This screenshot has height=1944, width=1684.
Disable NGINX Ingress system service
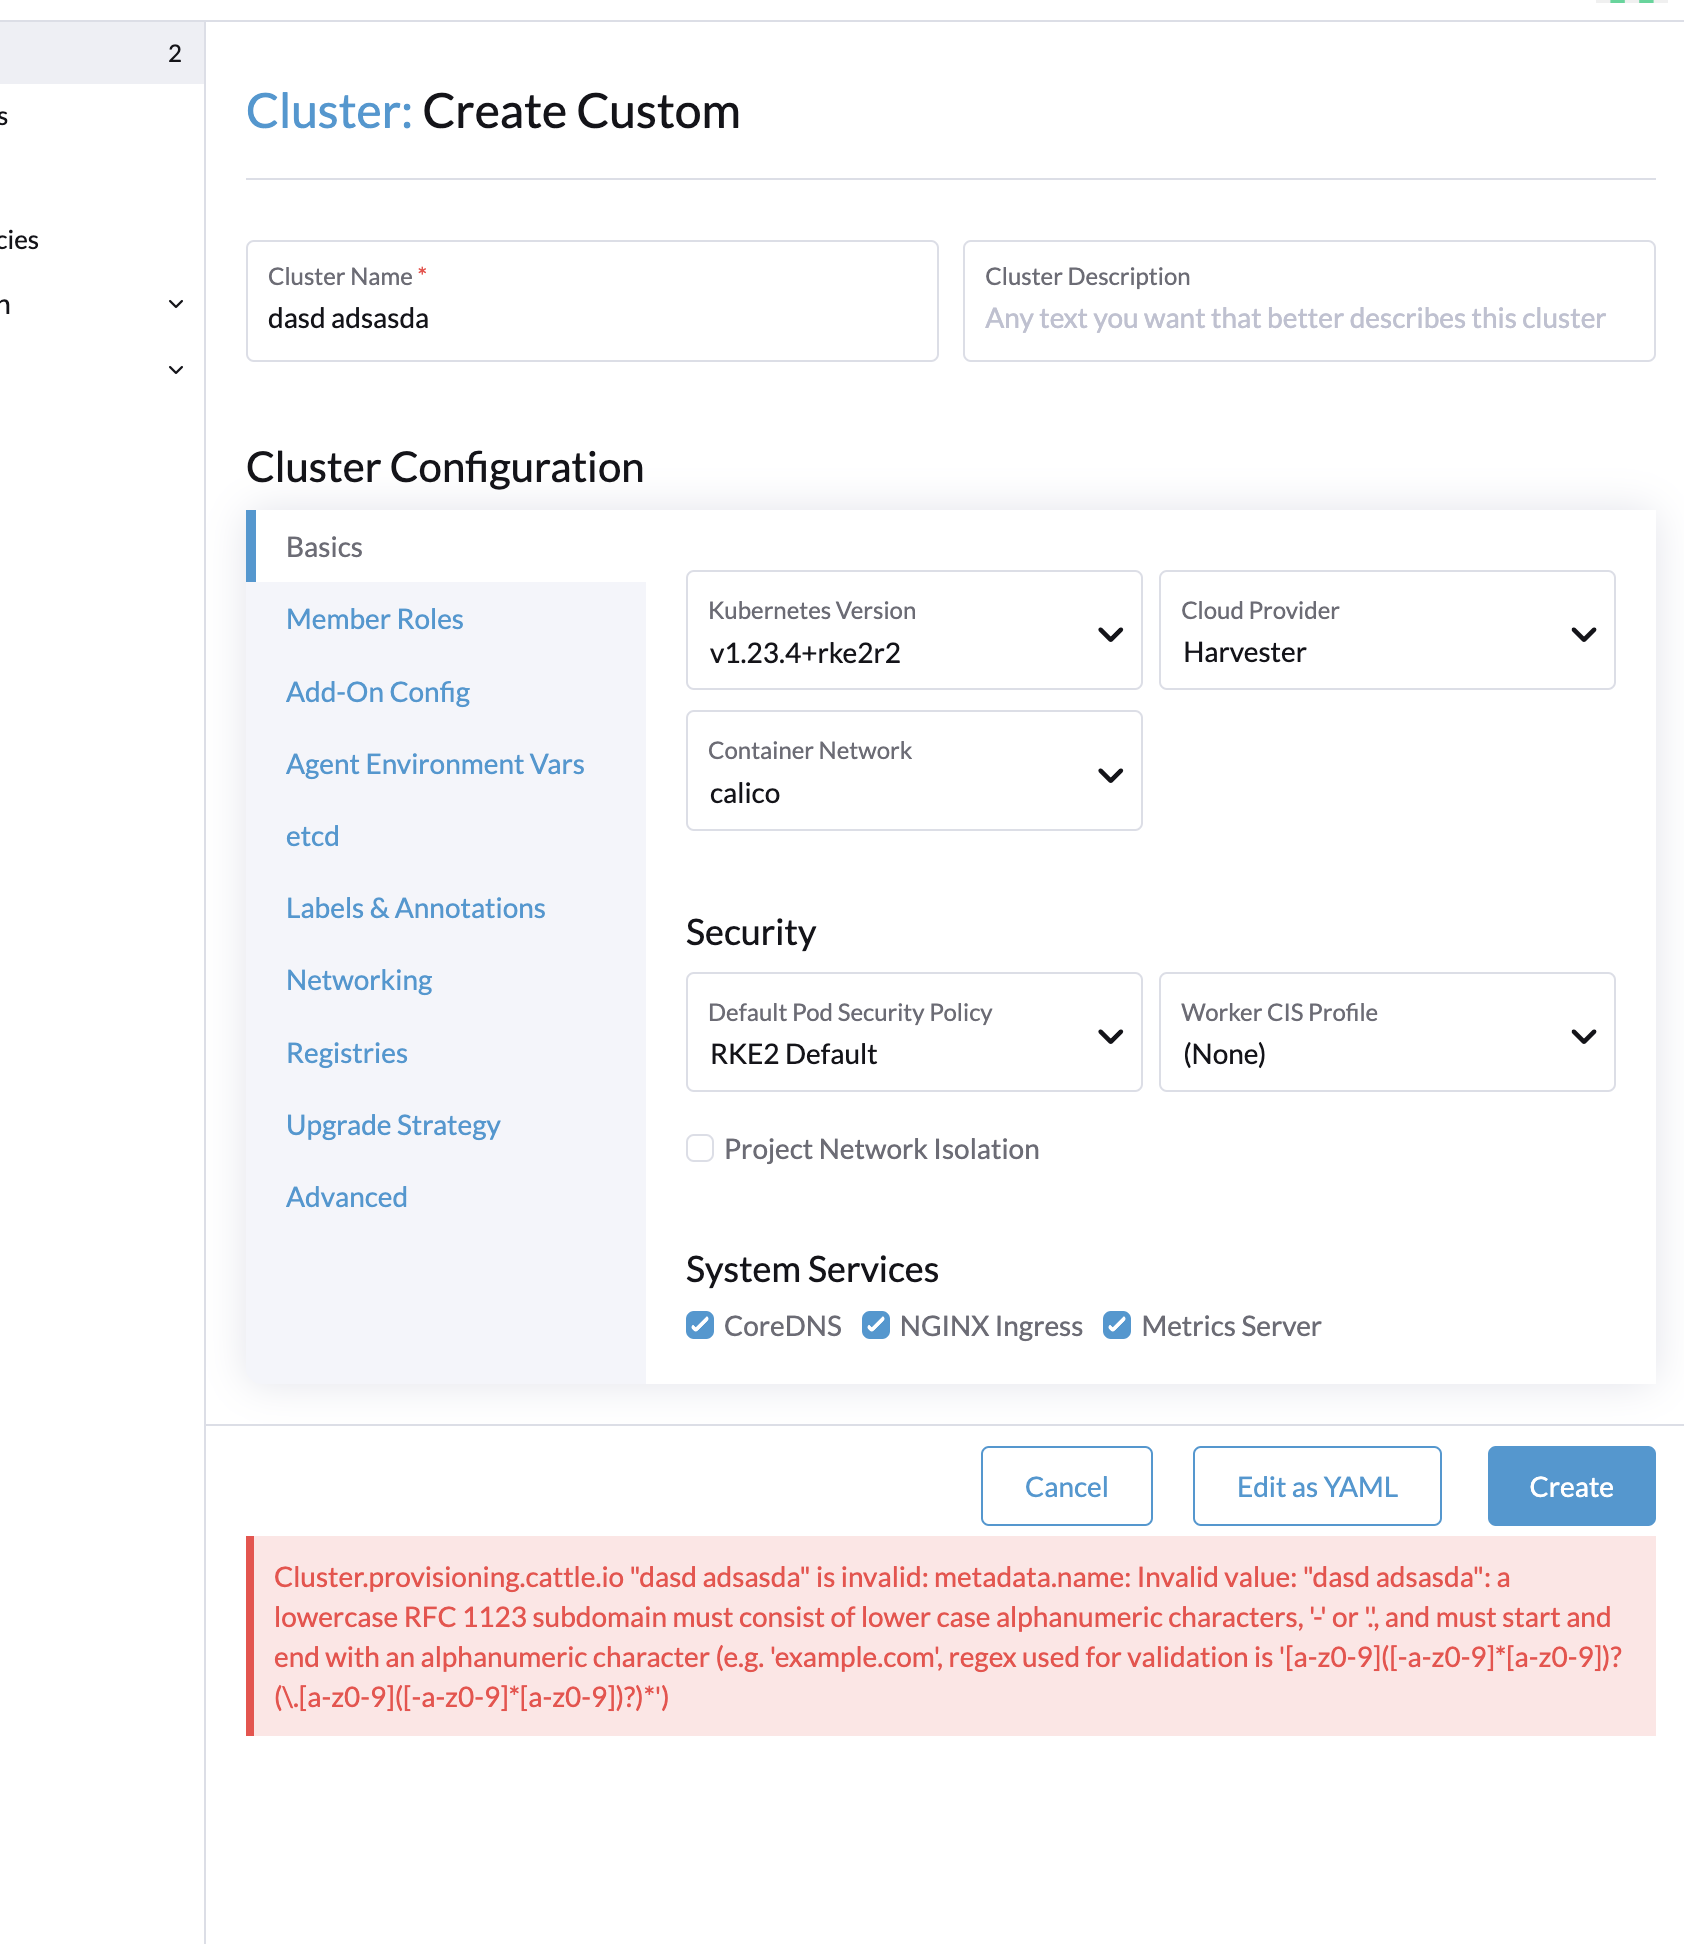[x=875, y=1325]
